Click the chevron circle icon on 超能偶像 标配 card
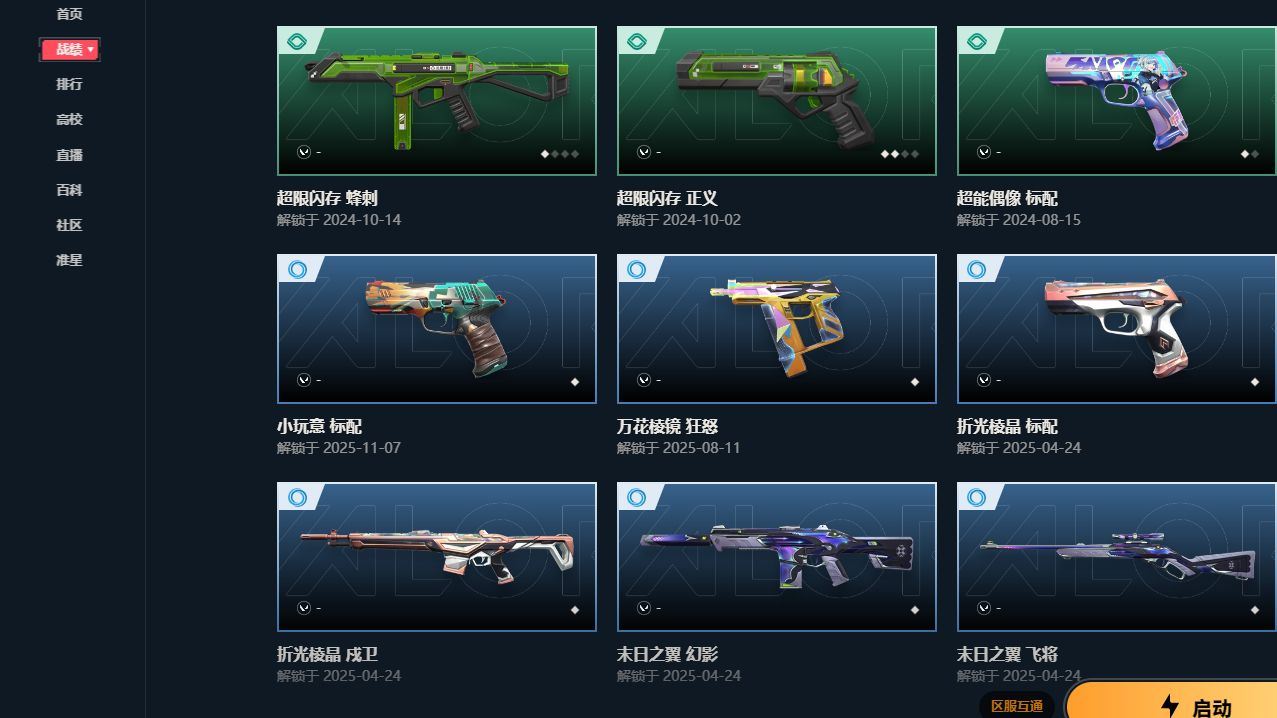Viewport: 1277px width, 718px height. pyautogui.click(x=984, y=152)
